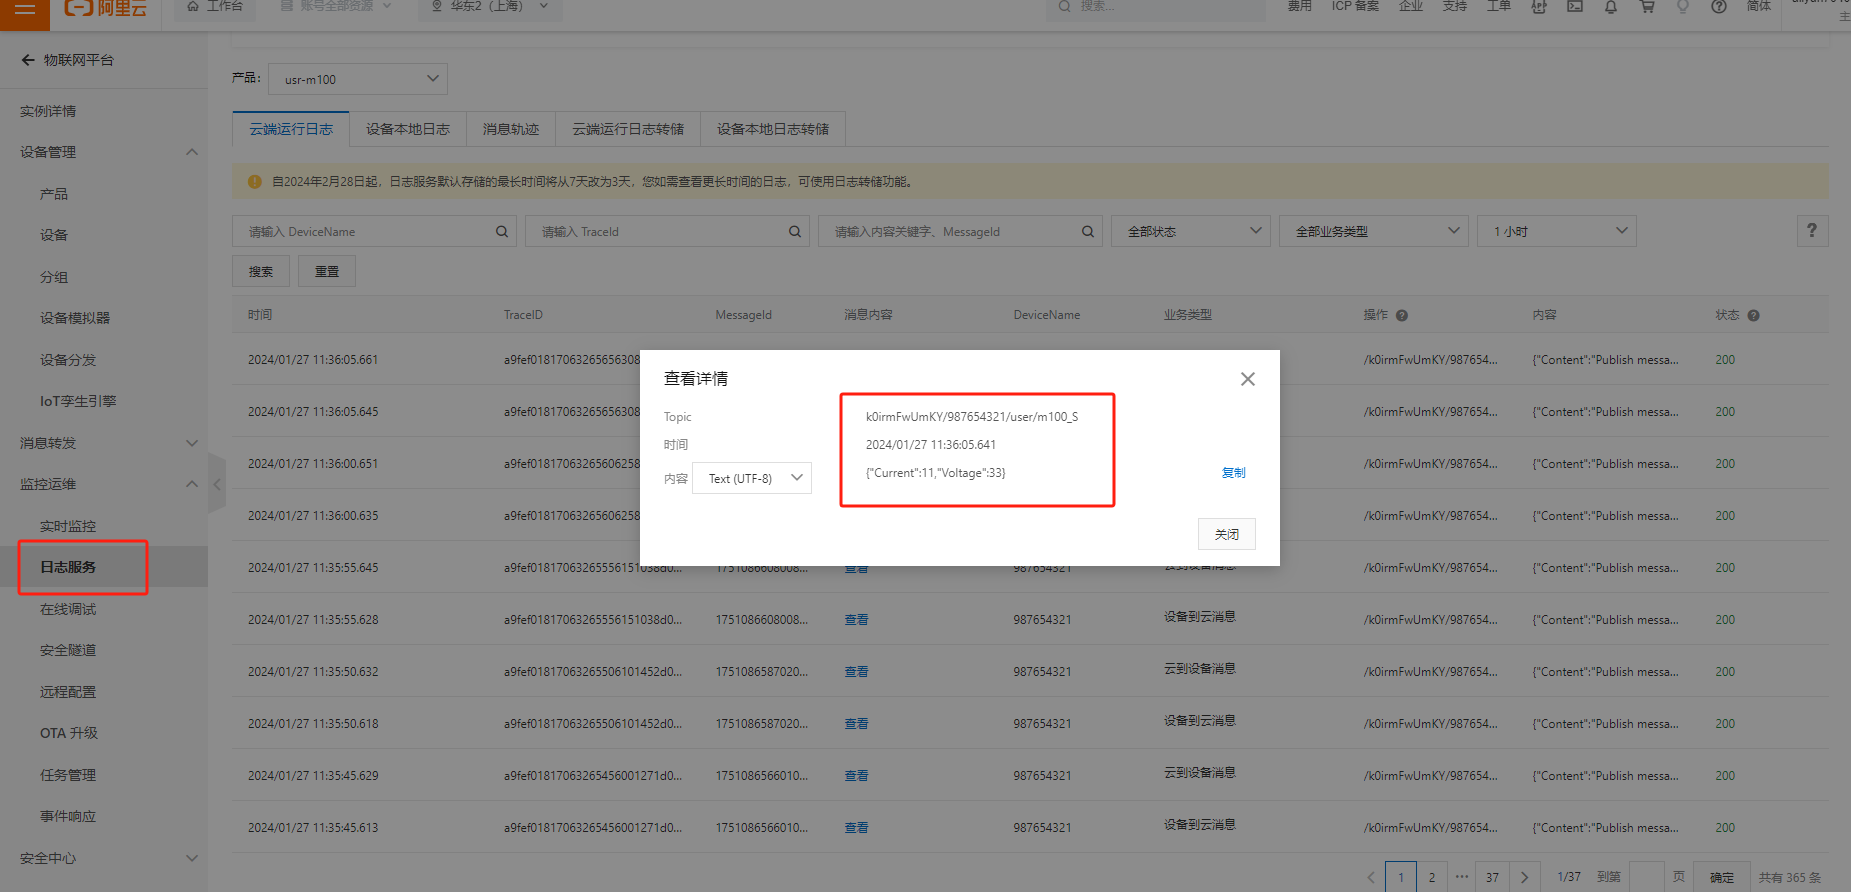The image size is (1851, 892).
Task: Click the back arrow beside 物联网平台
Action: click(x=28, y=60)
